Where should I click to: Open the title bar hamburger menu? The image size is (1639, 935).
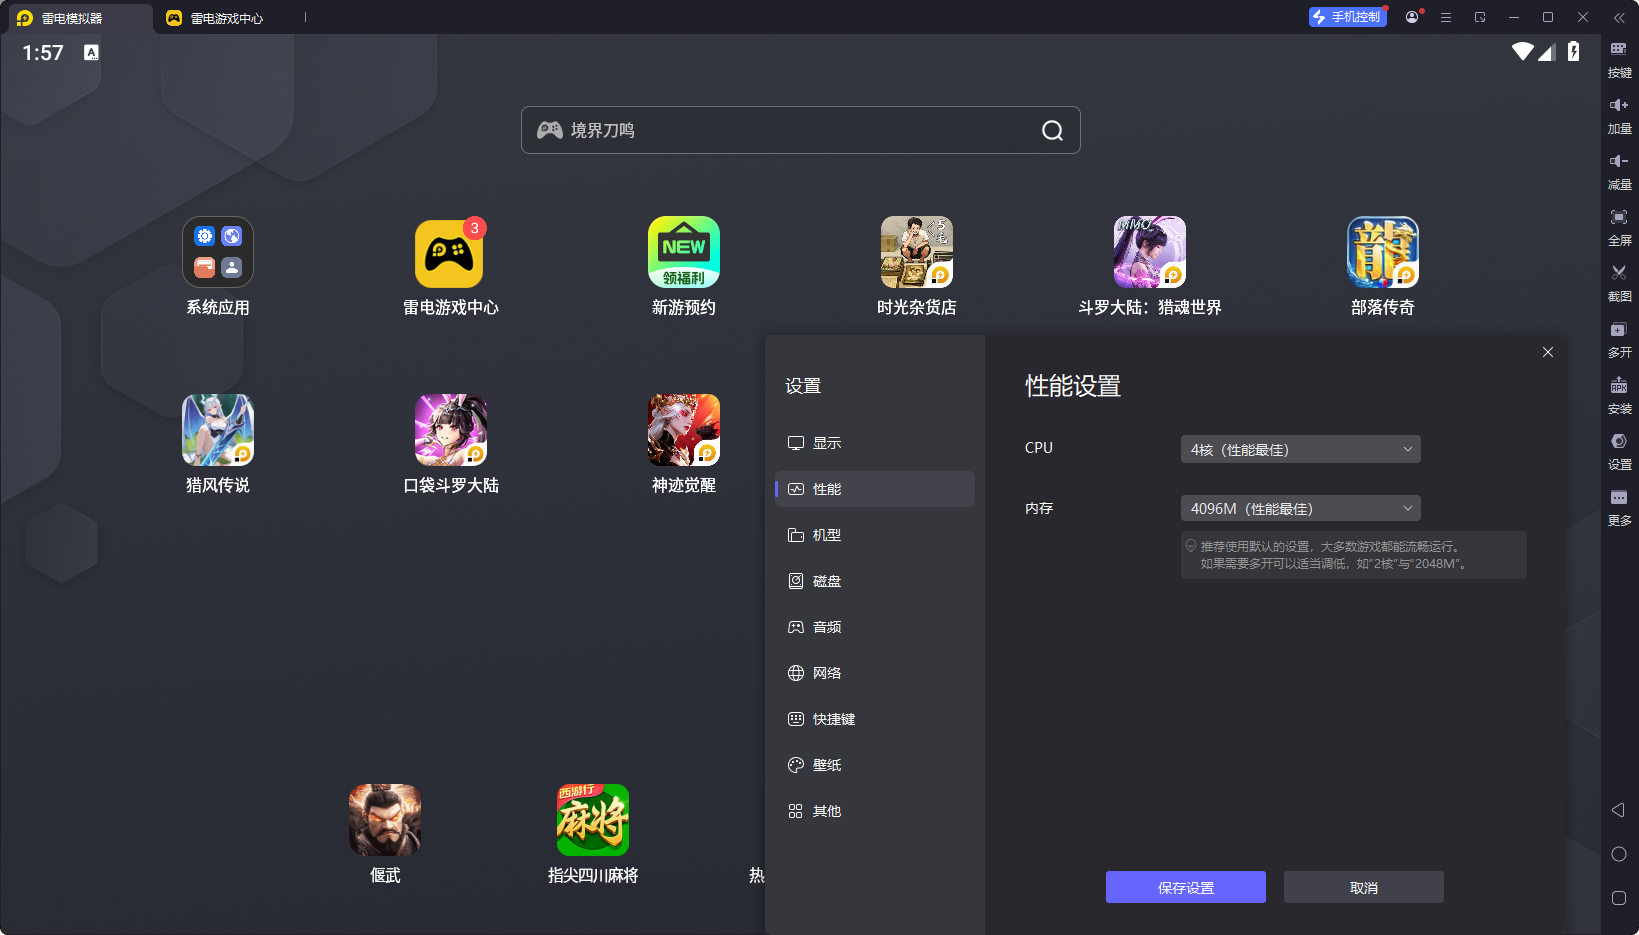pyautogui.click(x=1446, y=17)
